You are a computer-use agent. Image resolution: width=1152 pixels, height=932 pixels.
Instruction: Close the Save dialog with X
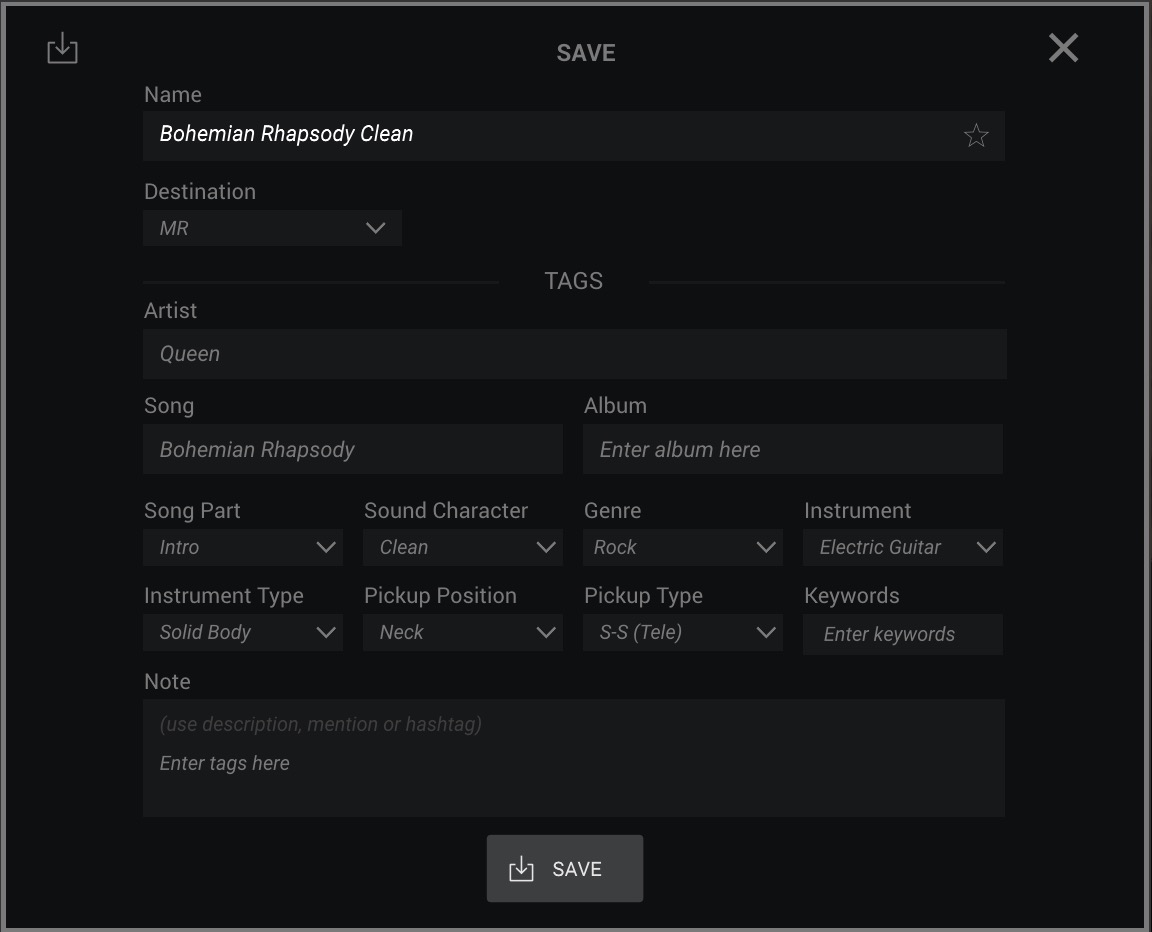1063,48
